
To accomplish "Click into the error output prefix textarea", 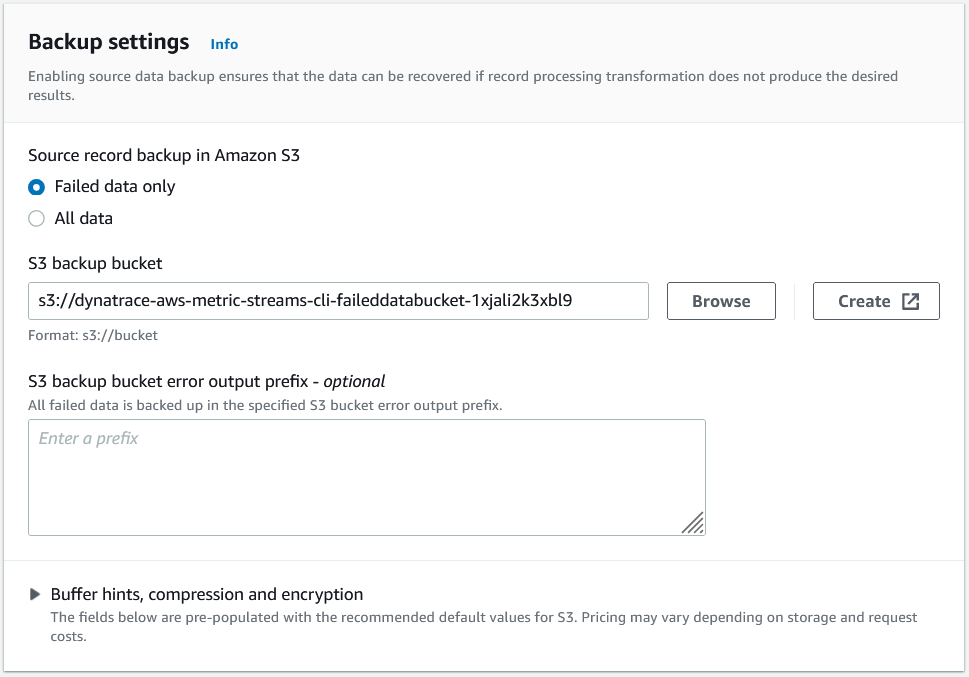I will 366,477.
